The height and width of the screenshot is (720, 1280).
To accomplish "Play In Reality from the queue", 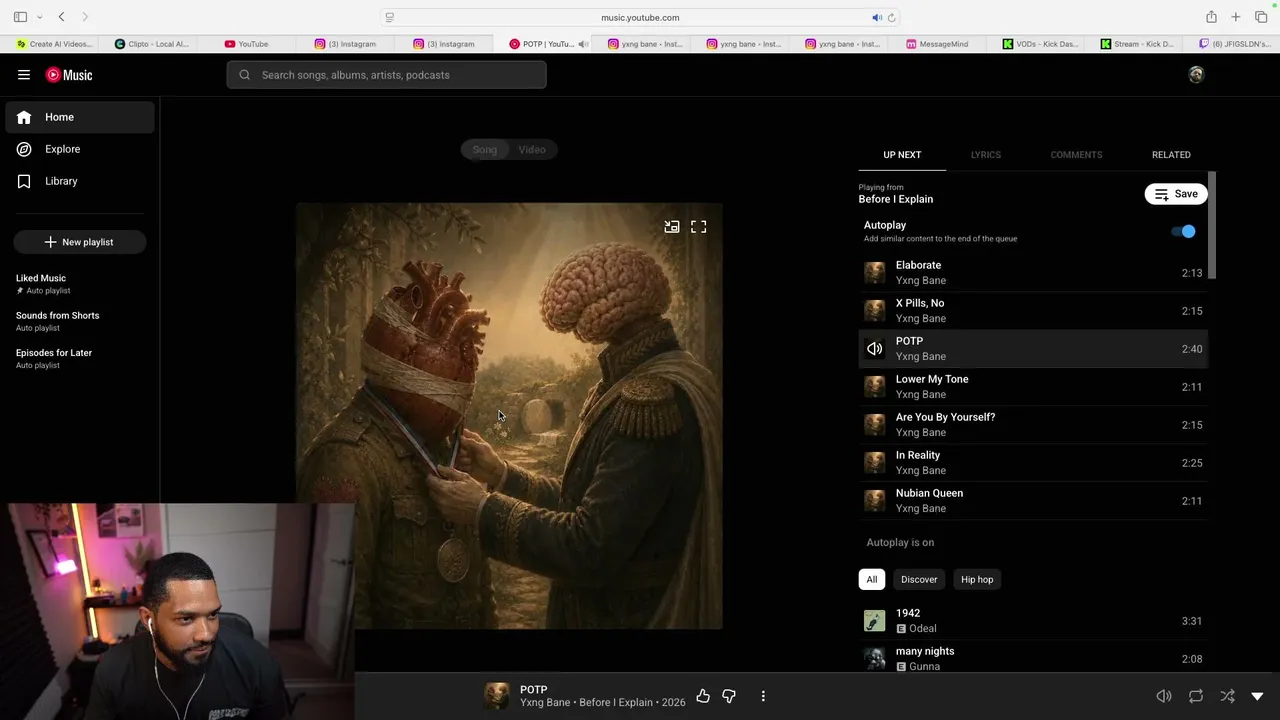I will click(x=1033, y=463).
